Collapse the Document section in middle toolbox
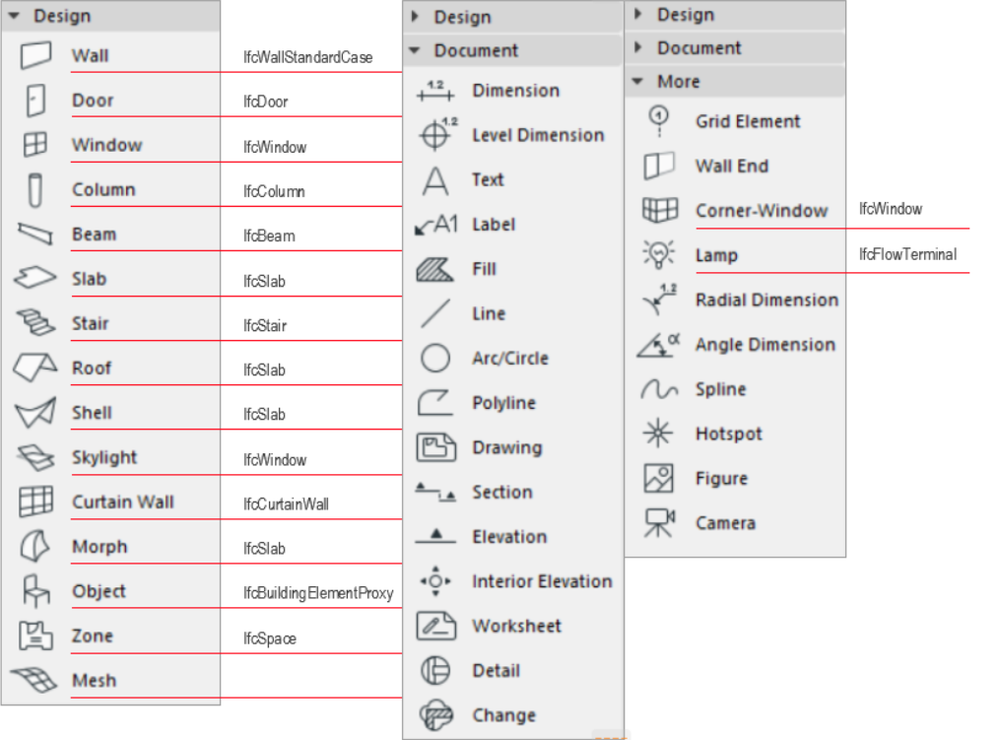This screenshot has height=740, width=999. tap(414, 51)
